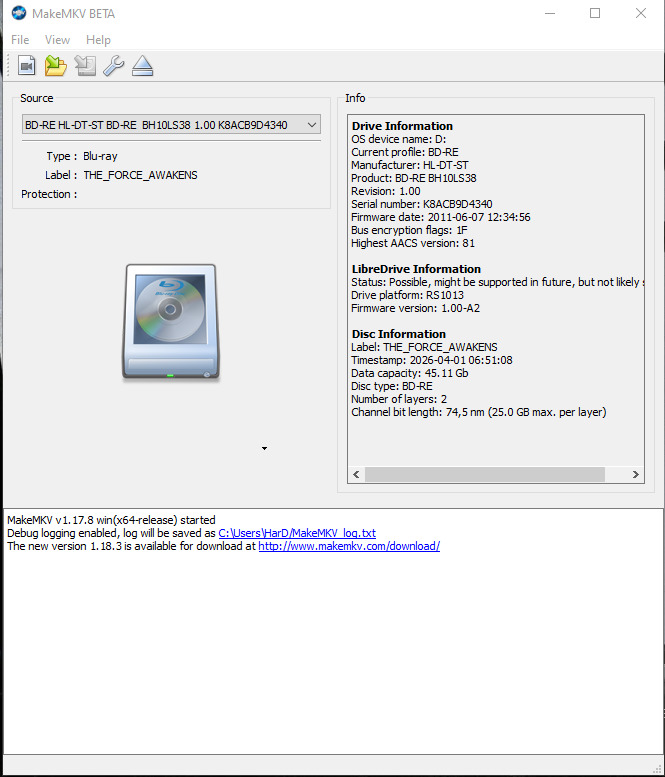Click the Info panel horizontal scrollbar thumb
This screenshot has width=665, height=777.
click(x=485, y=474)
